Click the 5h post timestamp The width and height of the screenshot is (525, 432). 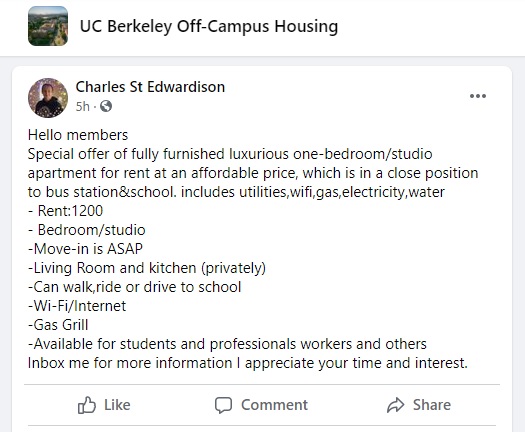point(83,106)
